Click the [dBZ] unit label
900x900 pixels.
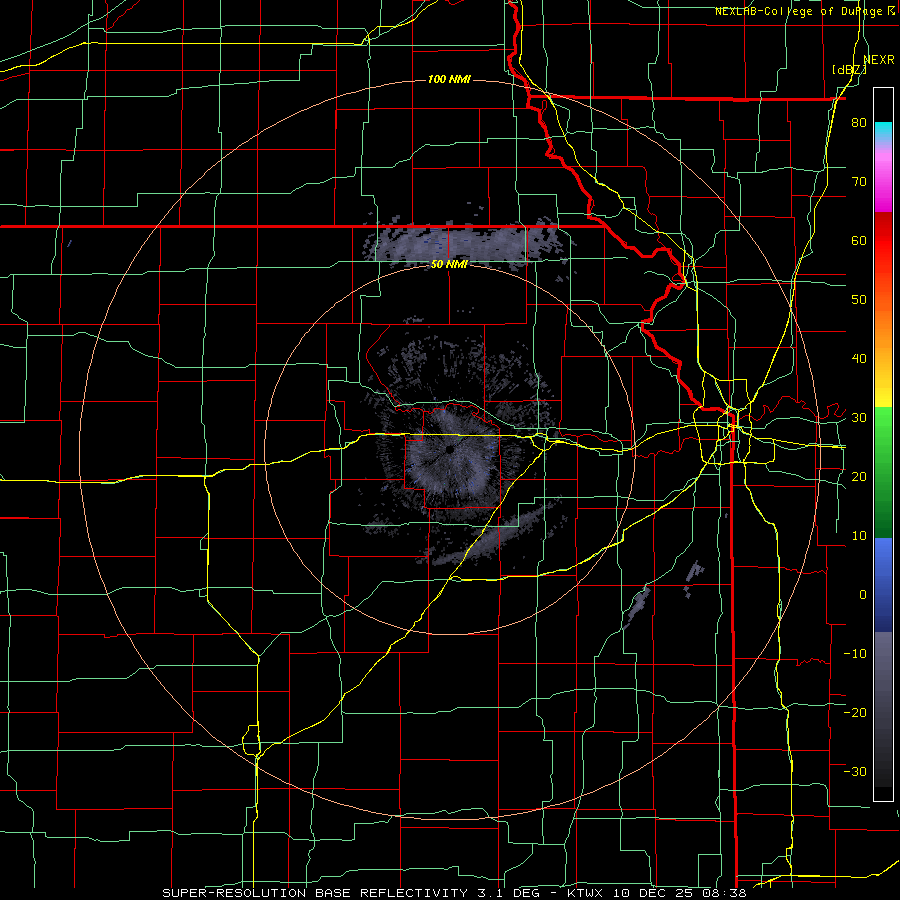[x=849, y=70]
